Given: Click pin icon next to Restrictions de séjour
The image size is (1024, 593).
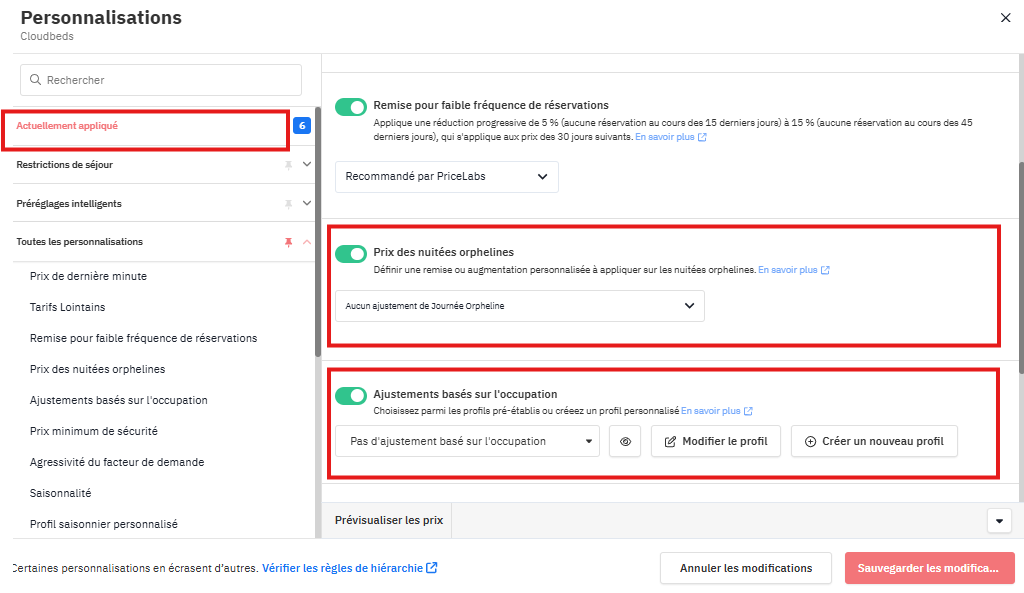Looking at the screenshot, I should (289, 165).
